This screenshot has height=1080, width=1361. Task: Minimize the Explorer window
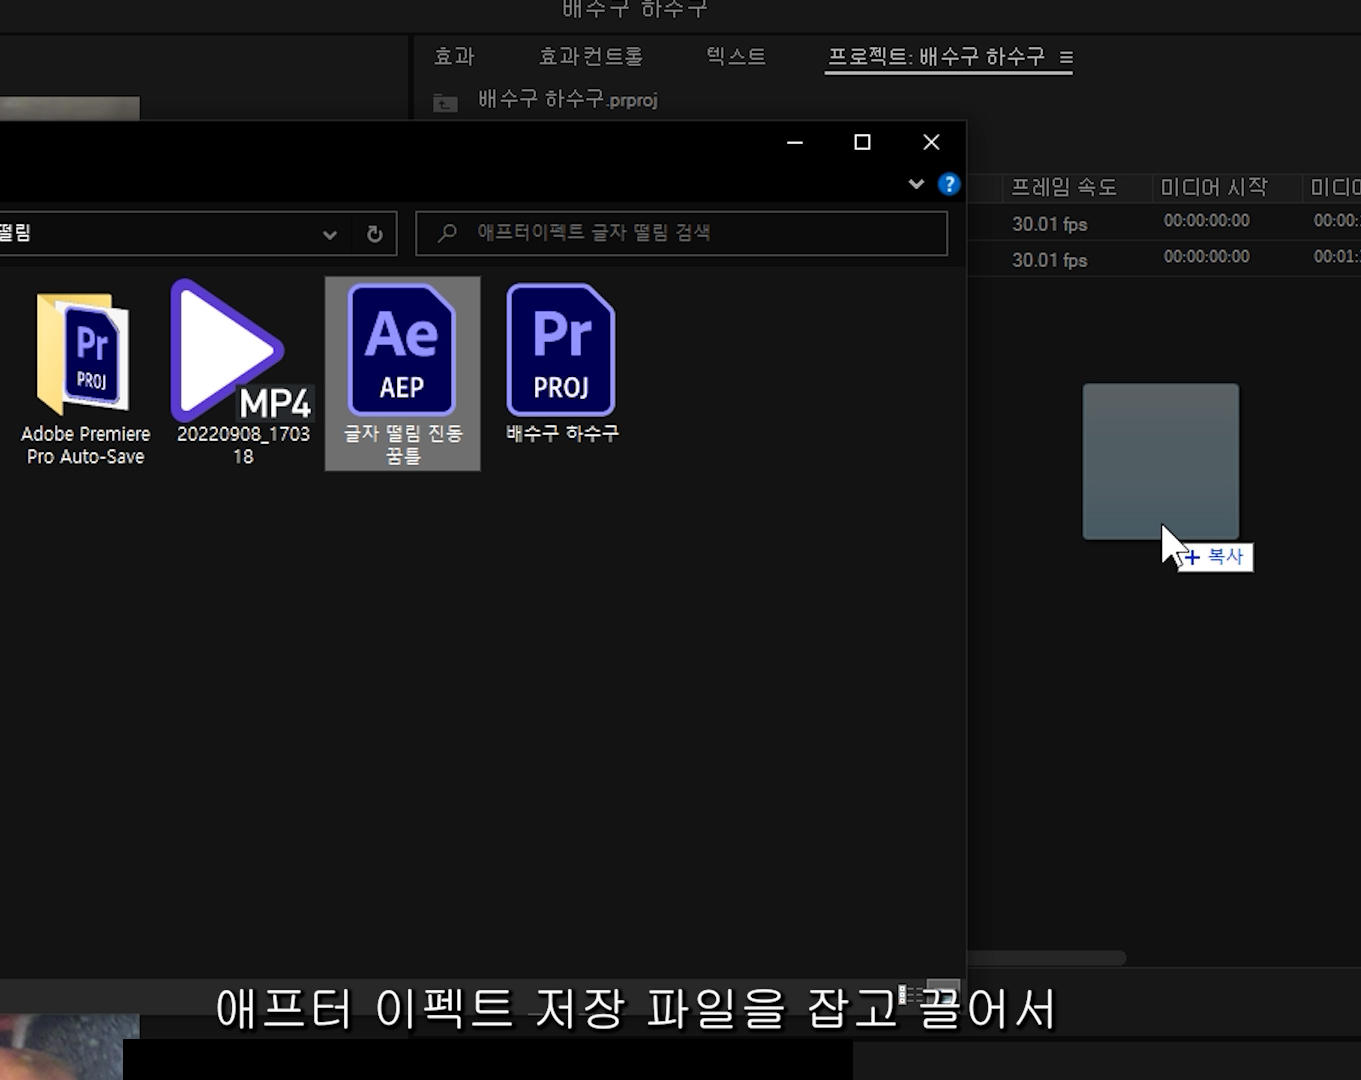click(795, 143)
